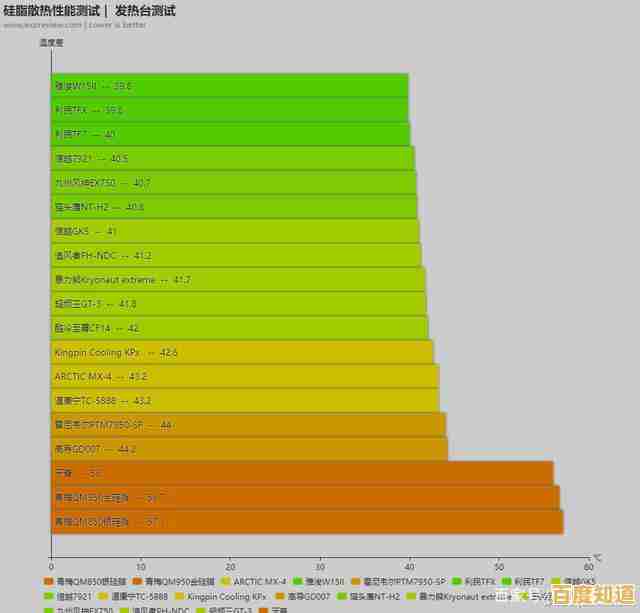640x613 pixels.
Task: Select the Kryonaut extreme 41.7 bar
Action: point(238,279)
